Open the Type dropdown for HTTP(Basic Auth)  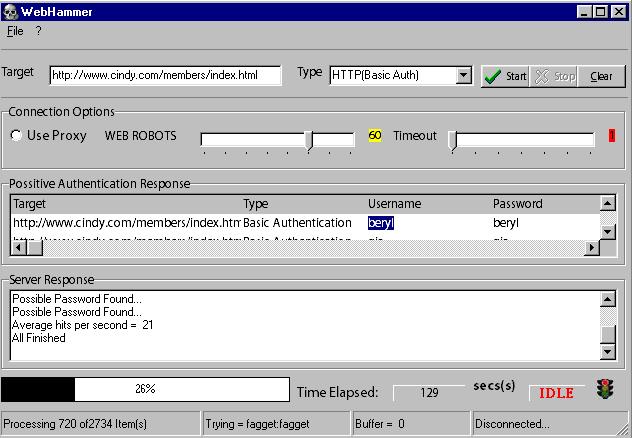coord(463,75)
